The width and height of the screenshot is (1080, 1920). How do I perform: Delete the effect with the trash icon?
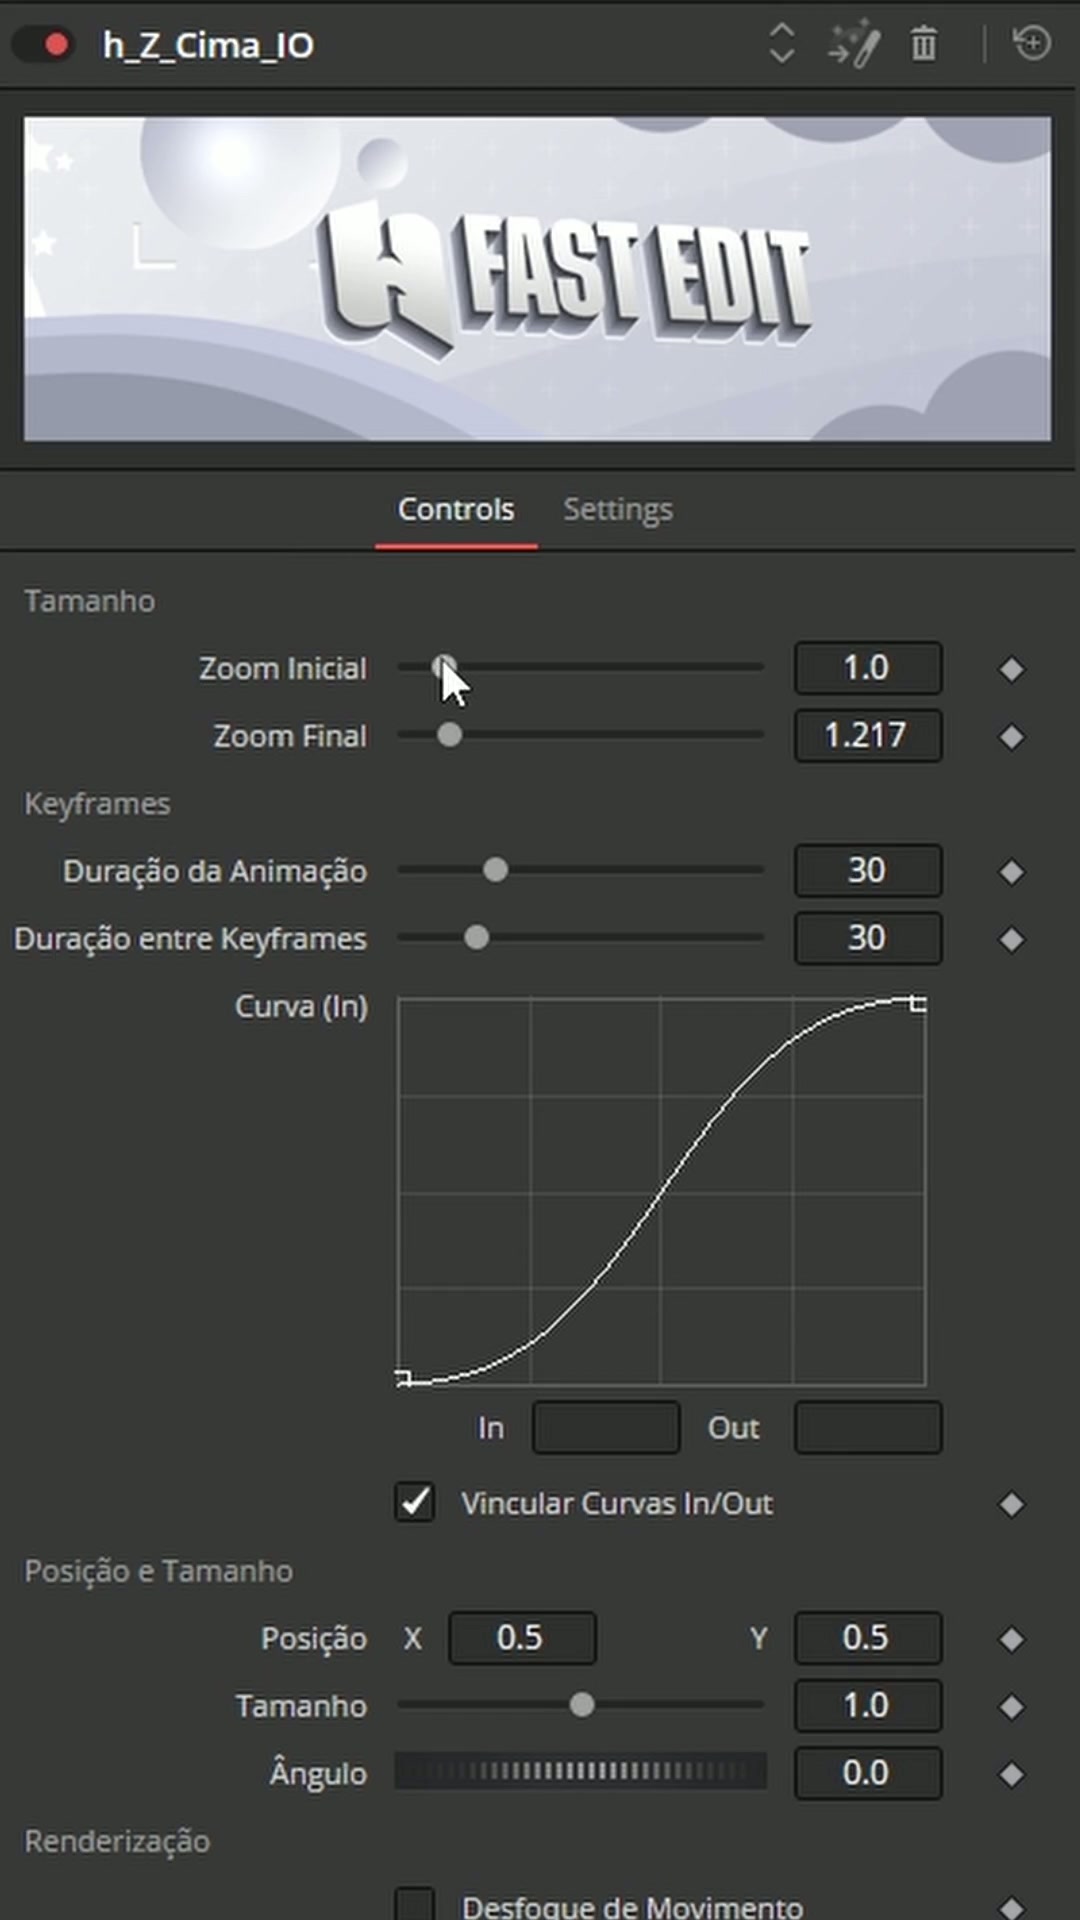click(x=924, y=45)
